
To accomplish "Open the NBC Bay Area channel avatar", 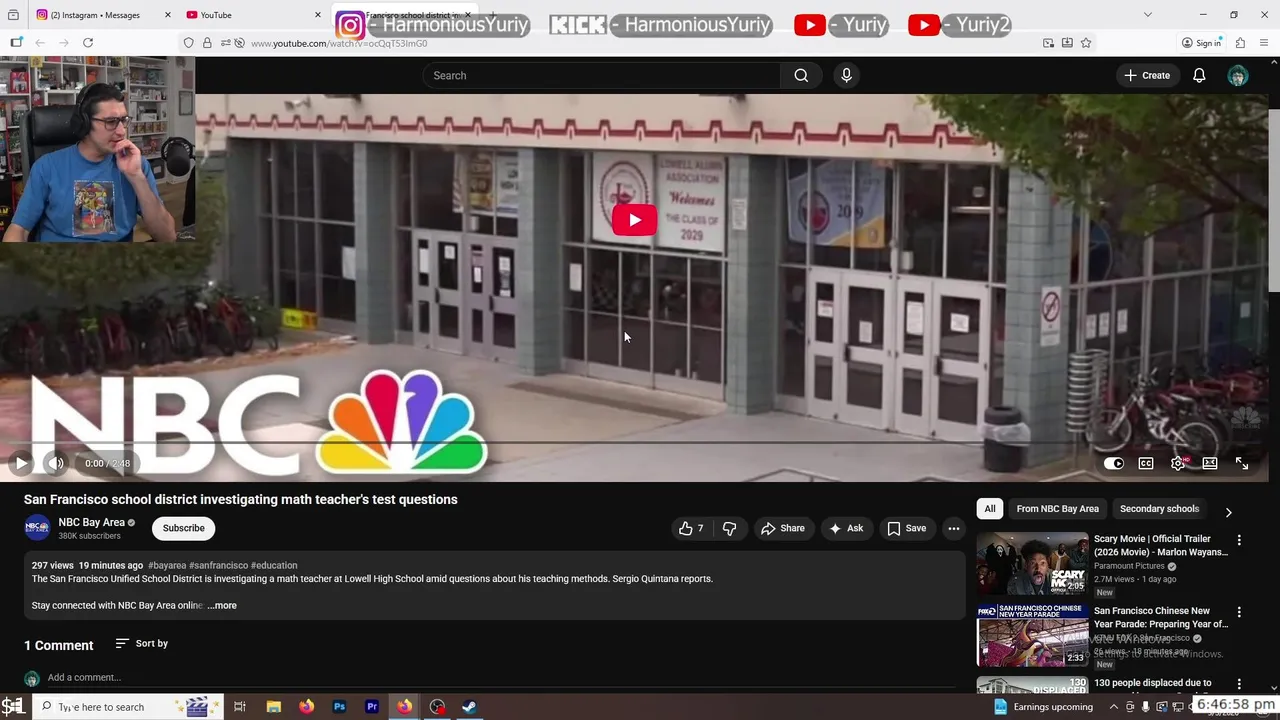I will click(37, 528).
